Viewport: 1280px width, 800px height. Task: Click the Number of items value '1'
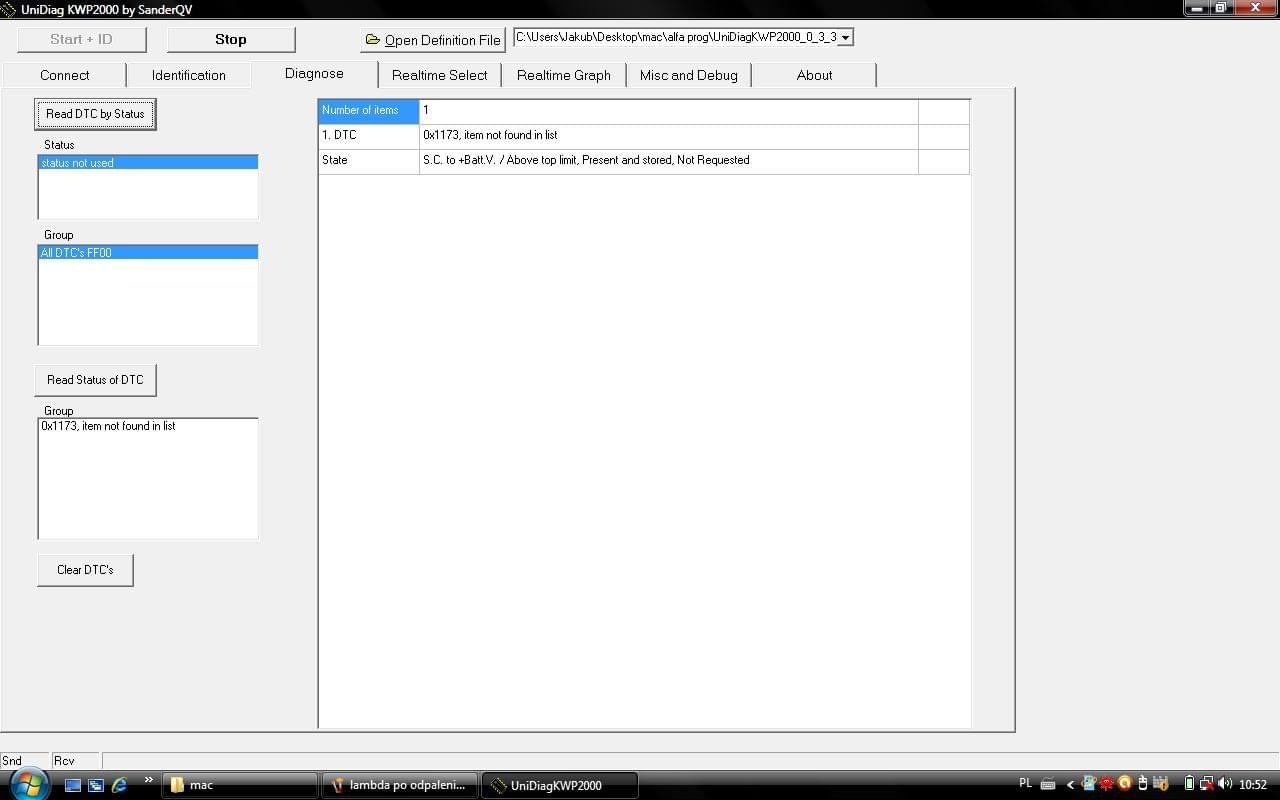668,111
